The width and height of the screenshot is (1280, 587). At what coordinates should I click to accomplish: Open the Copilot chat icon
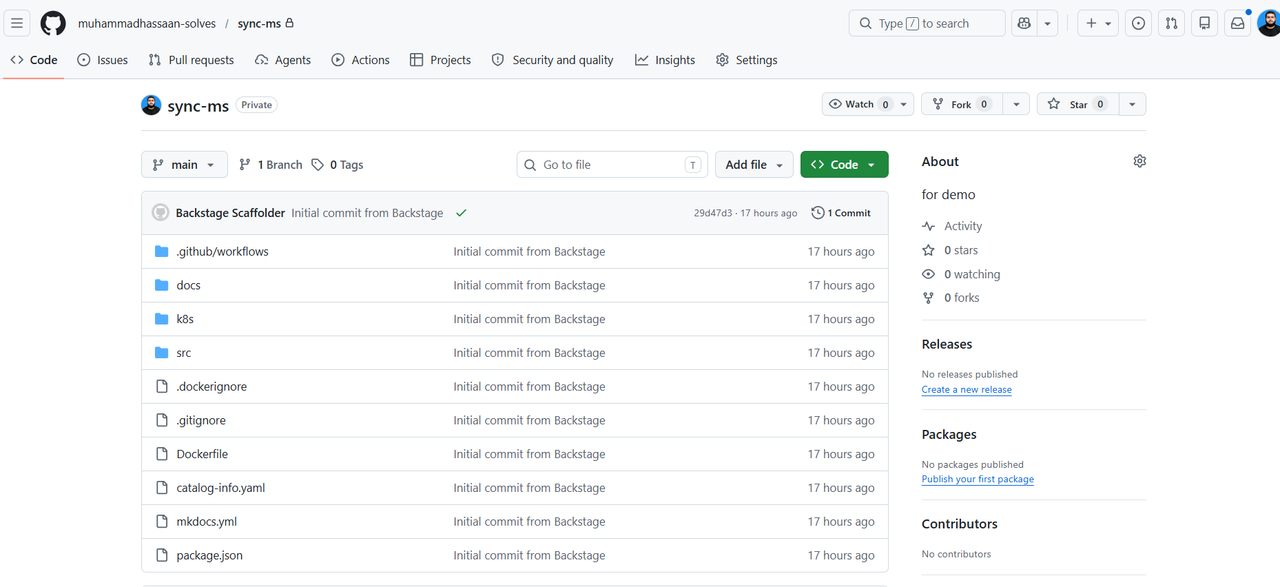click(1024, 23)
